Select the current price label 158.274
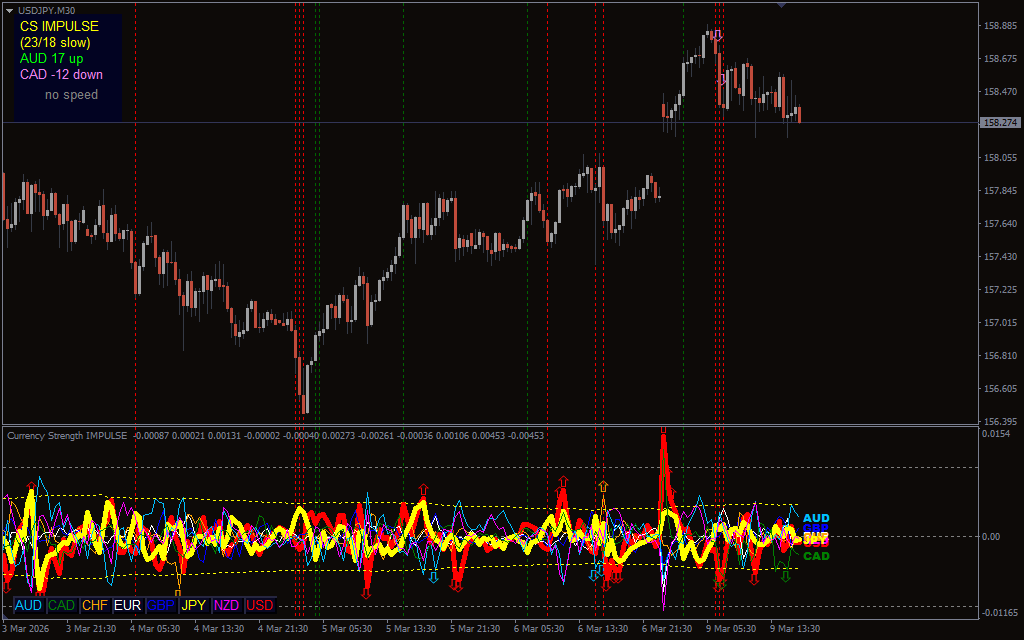This screenshot has height=640, width=1024. [x=1000, y=123]
